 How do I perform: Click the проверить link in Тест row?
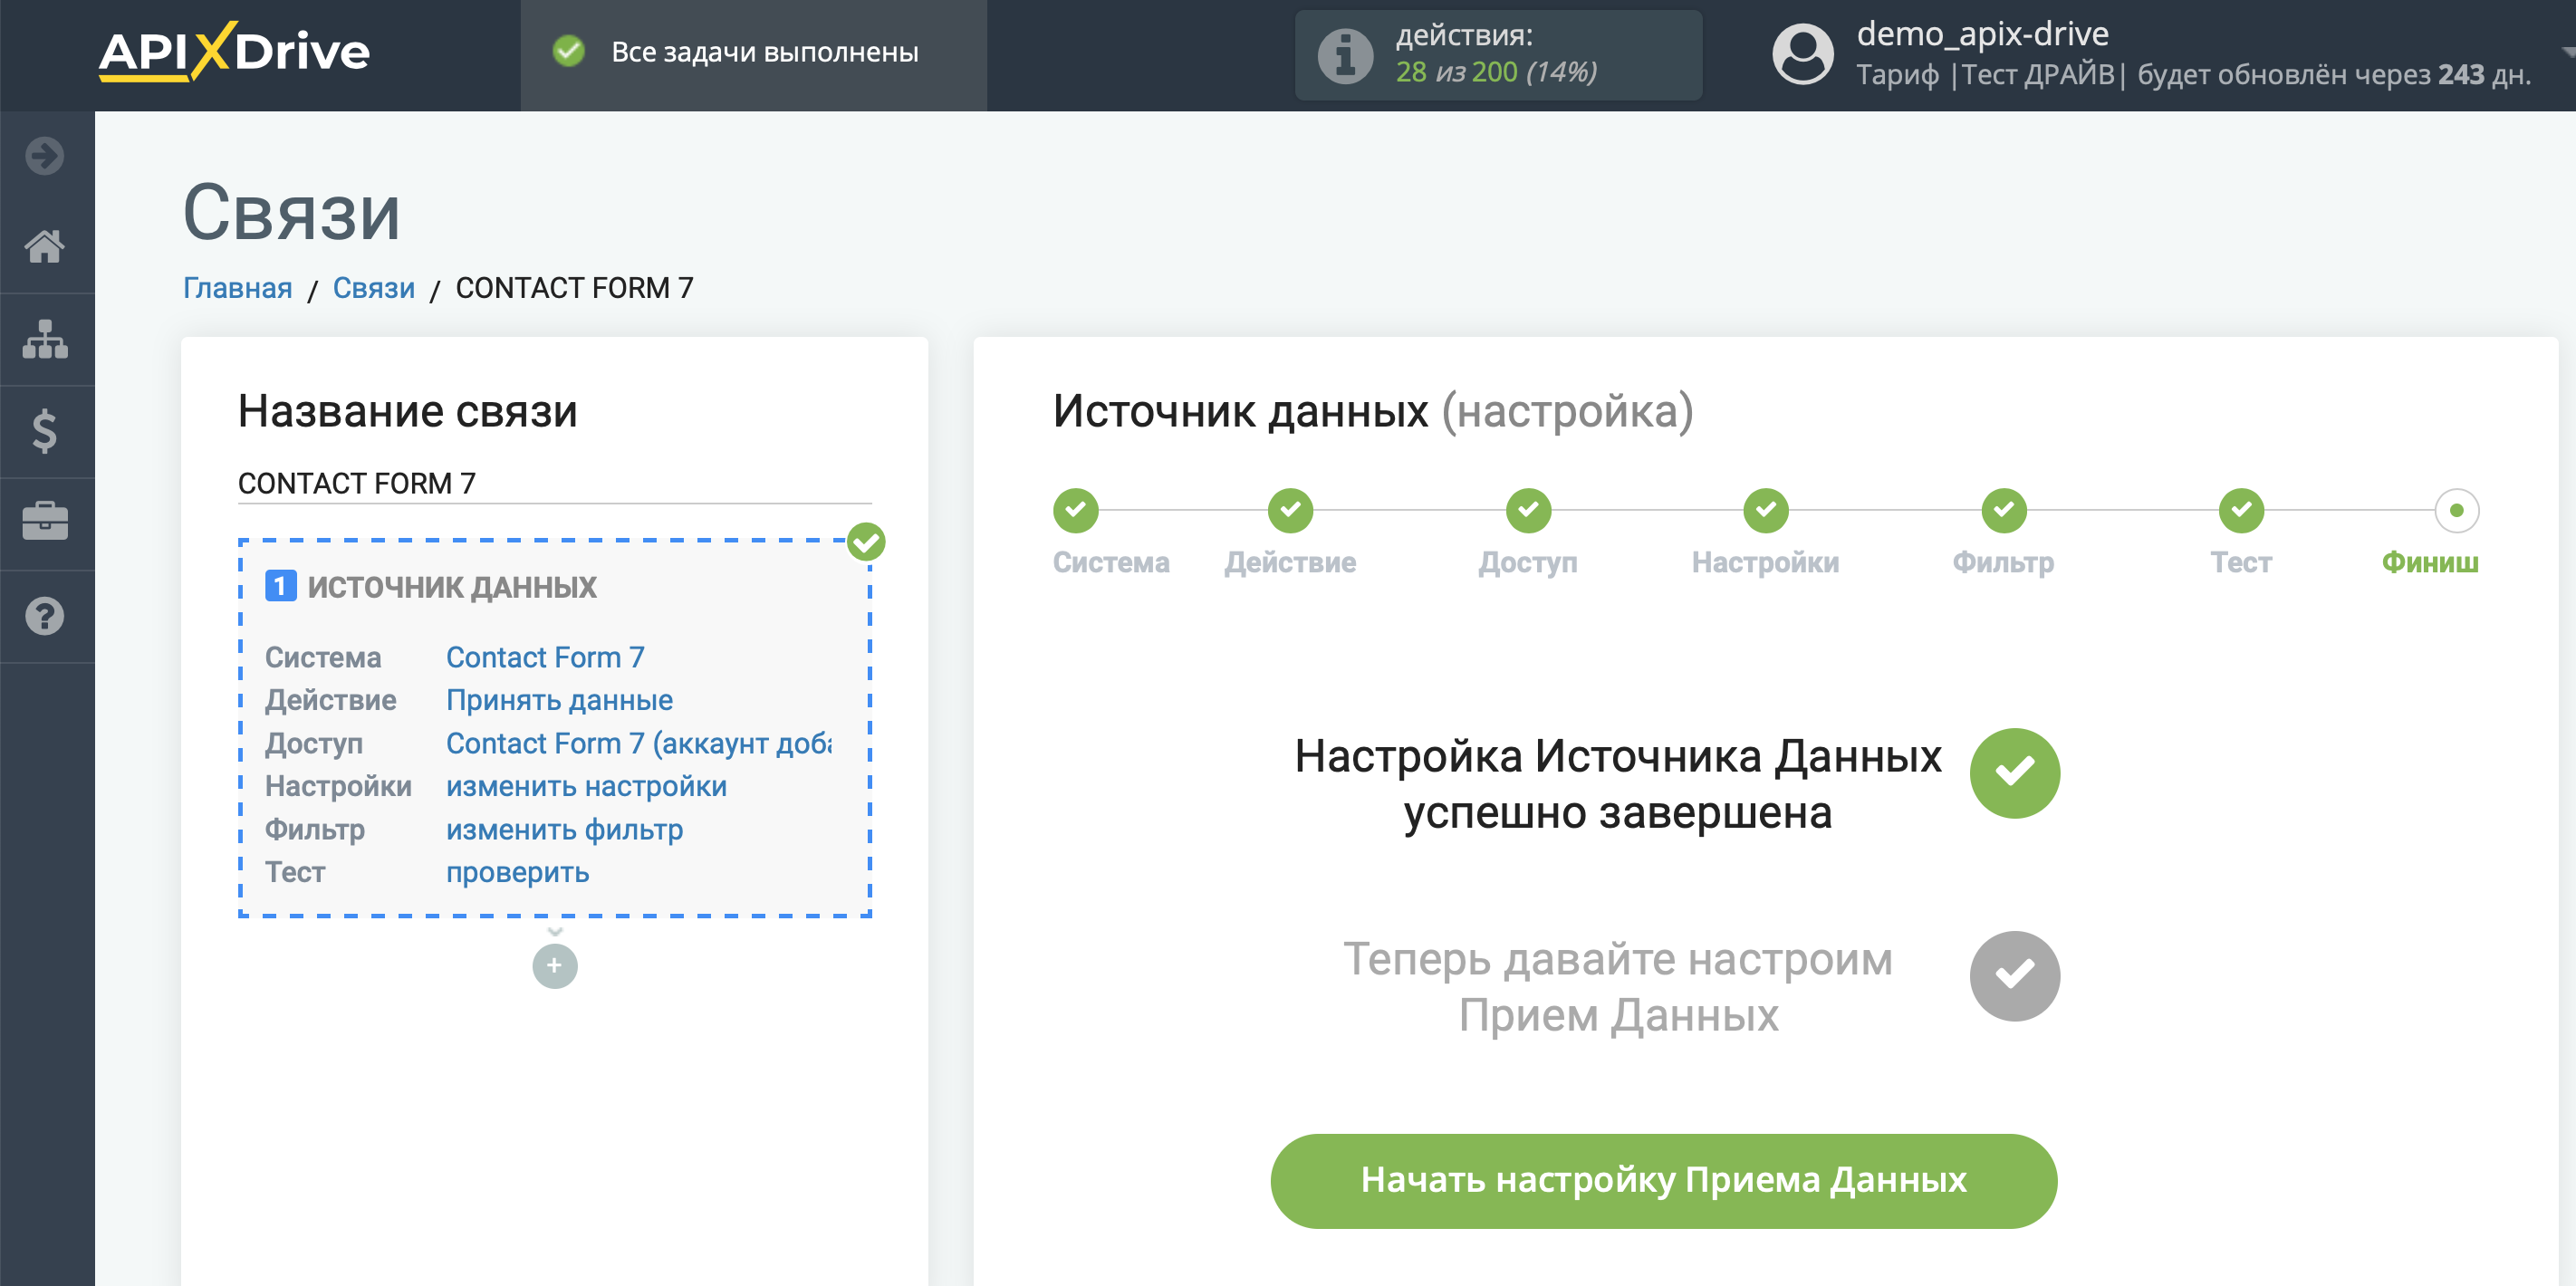coord(517,872)
